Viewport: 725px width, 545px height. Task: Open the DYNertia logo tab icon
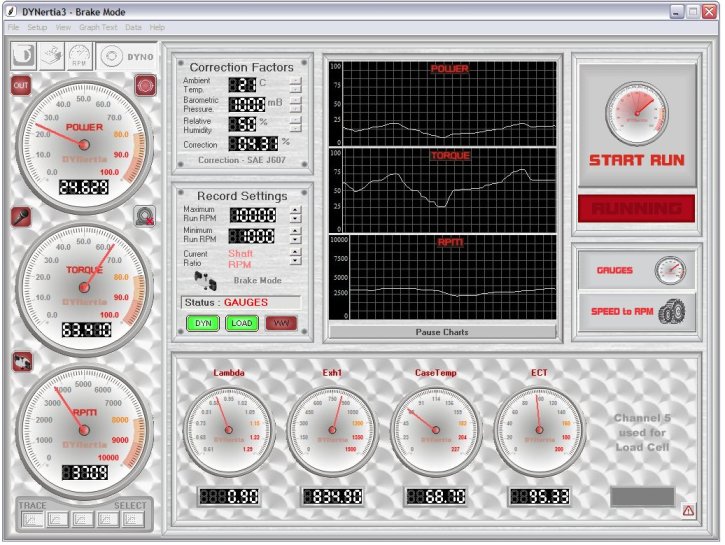(24, 56)
